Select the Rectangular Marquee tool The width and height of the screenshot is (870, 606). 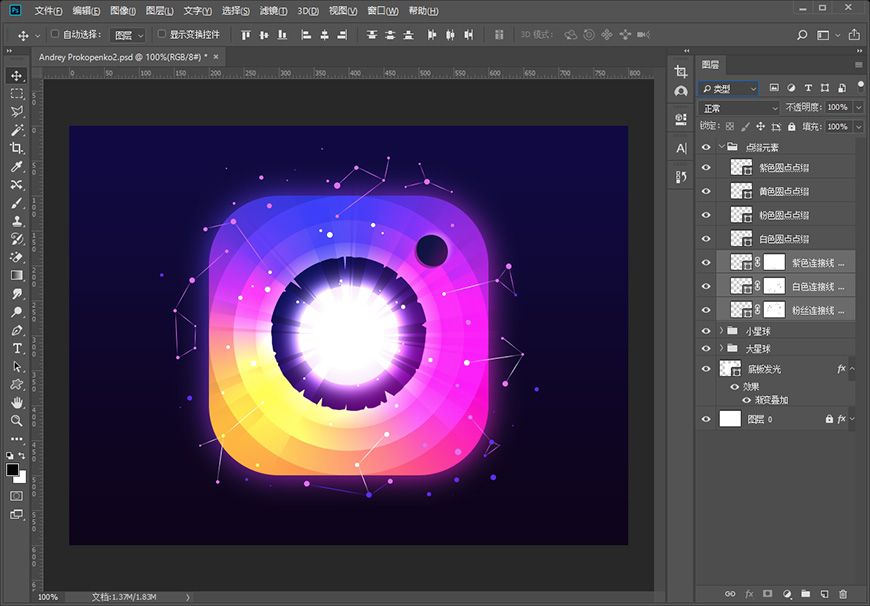pyautogui.click(x=17, y=93)
